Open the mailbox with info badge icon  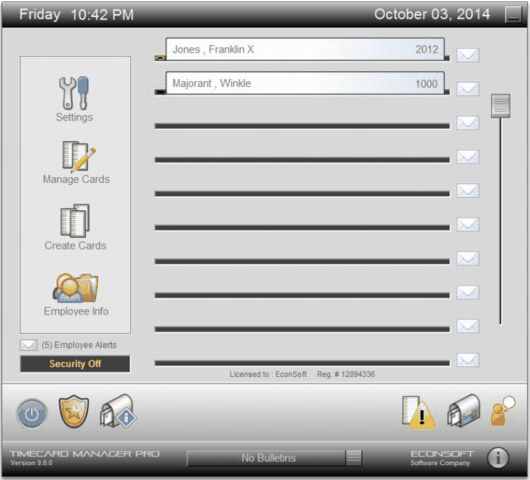pyautogui.click(x=118, y=411)
